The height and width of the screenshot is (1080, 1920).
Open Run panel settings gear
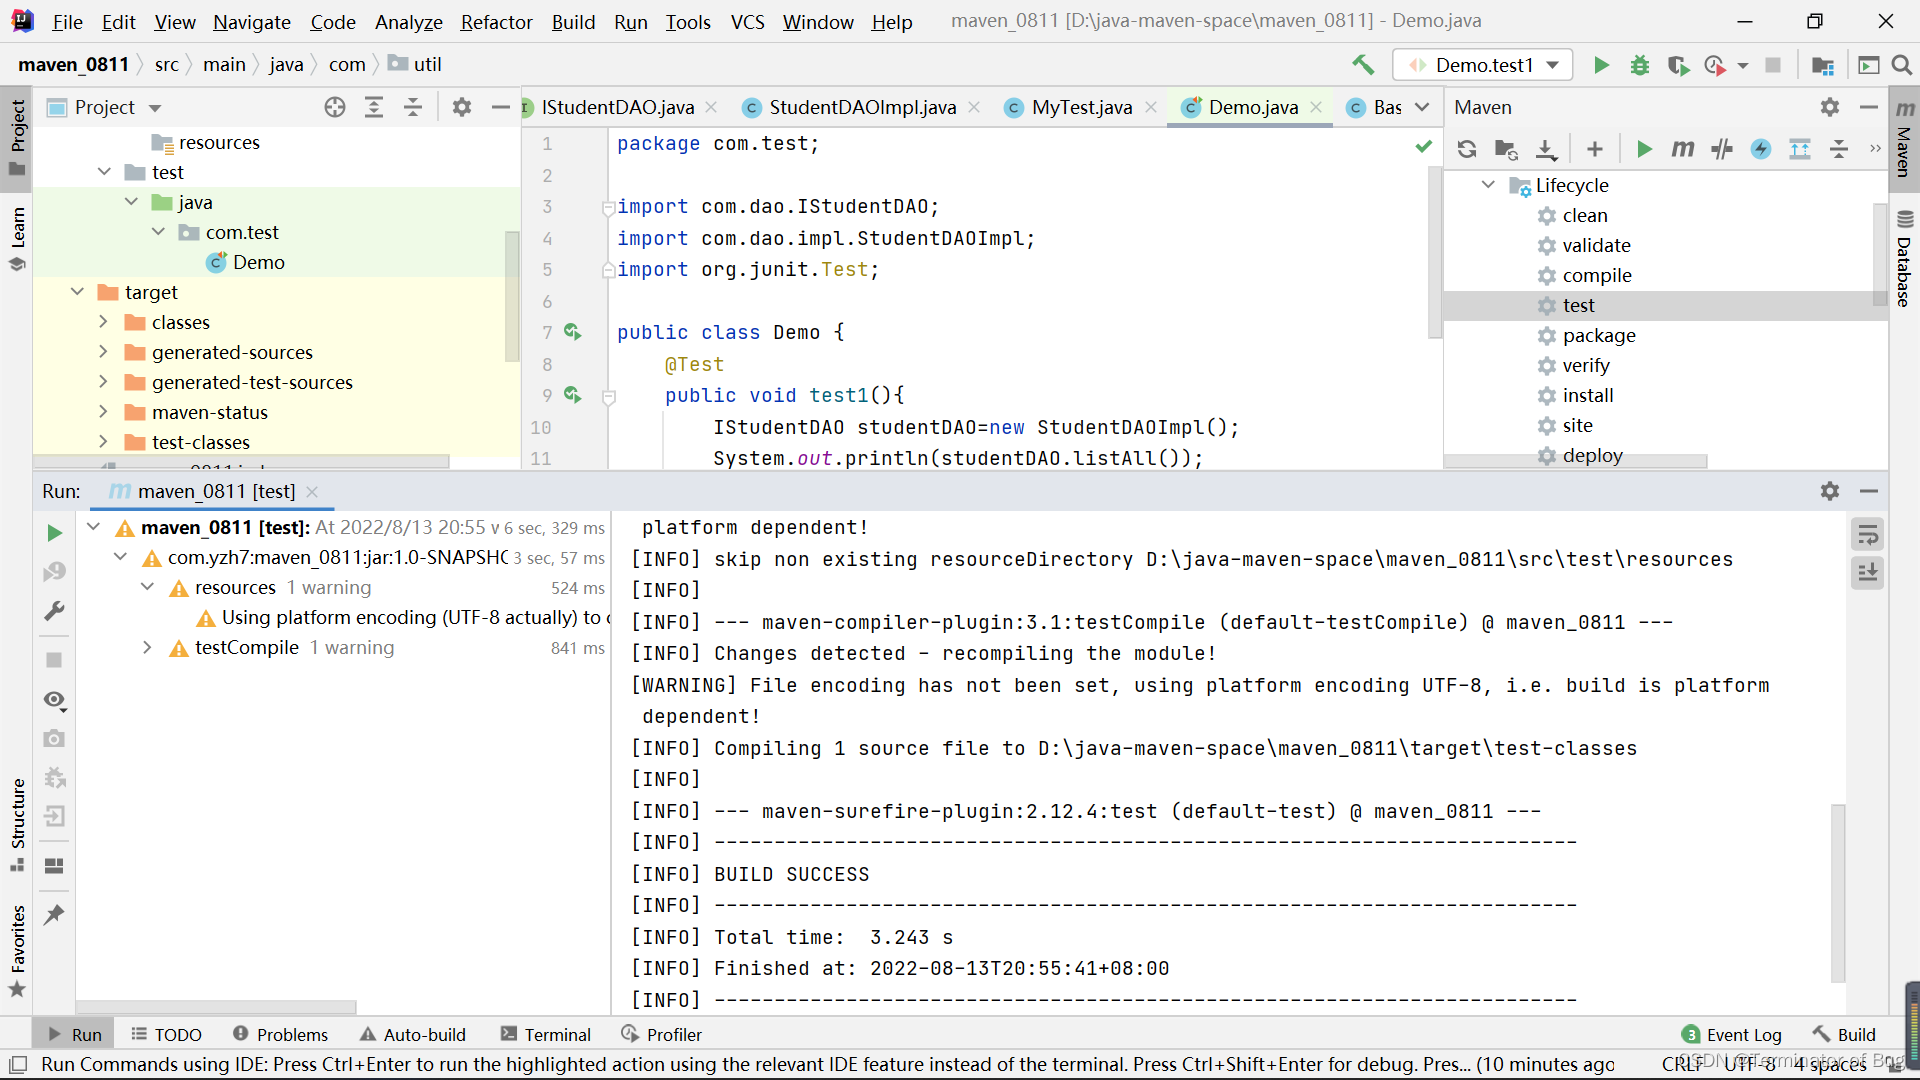[1830, 491]
